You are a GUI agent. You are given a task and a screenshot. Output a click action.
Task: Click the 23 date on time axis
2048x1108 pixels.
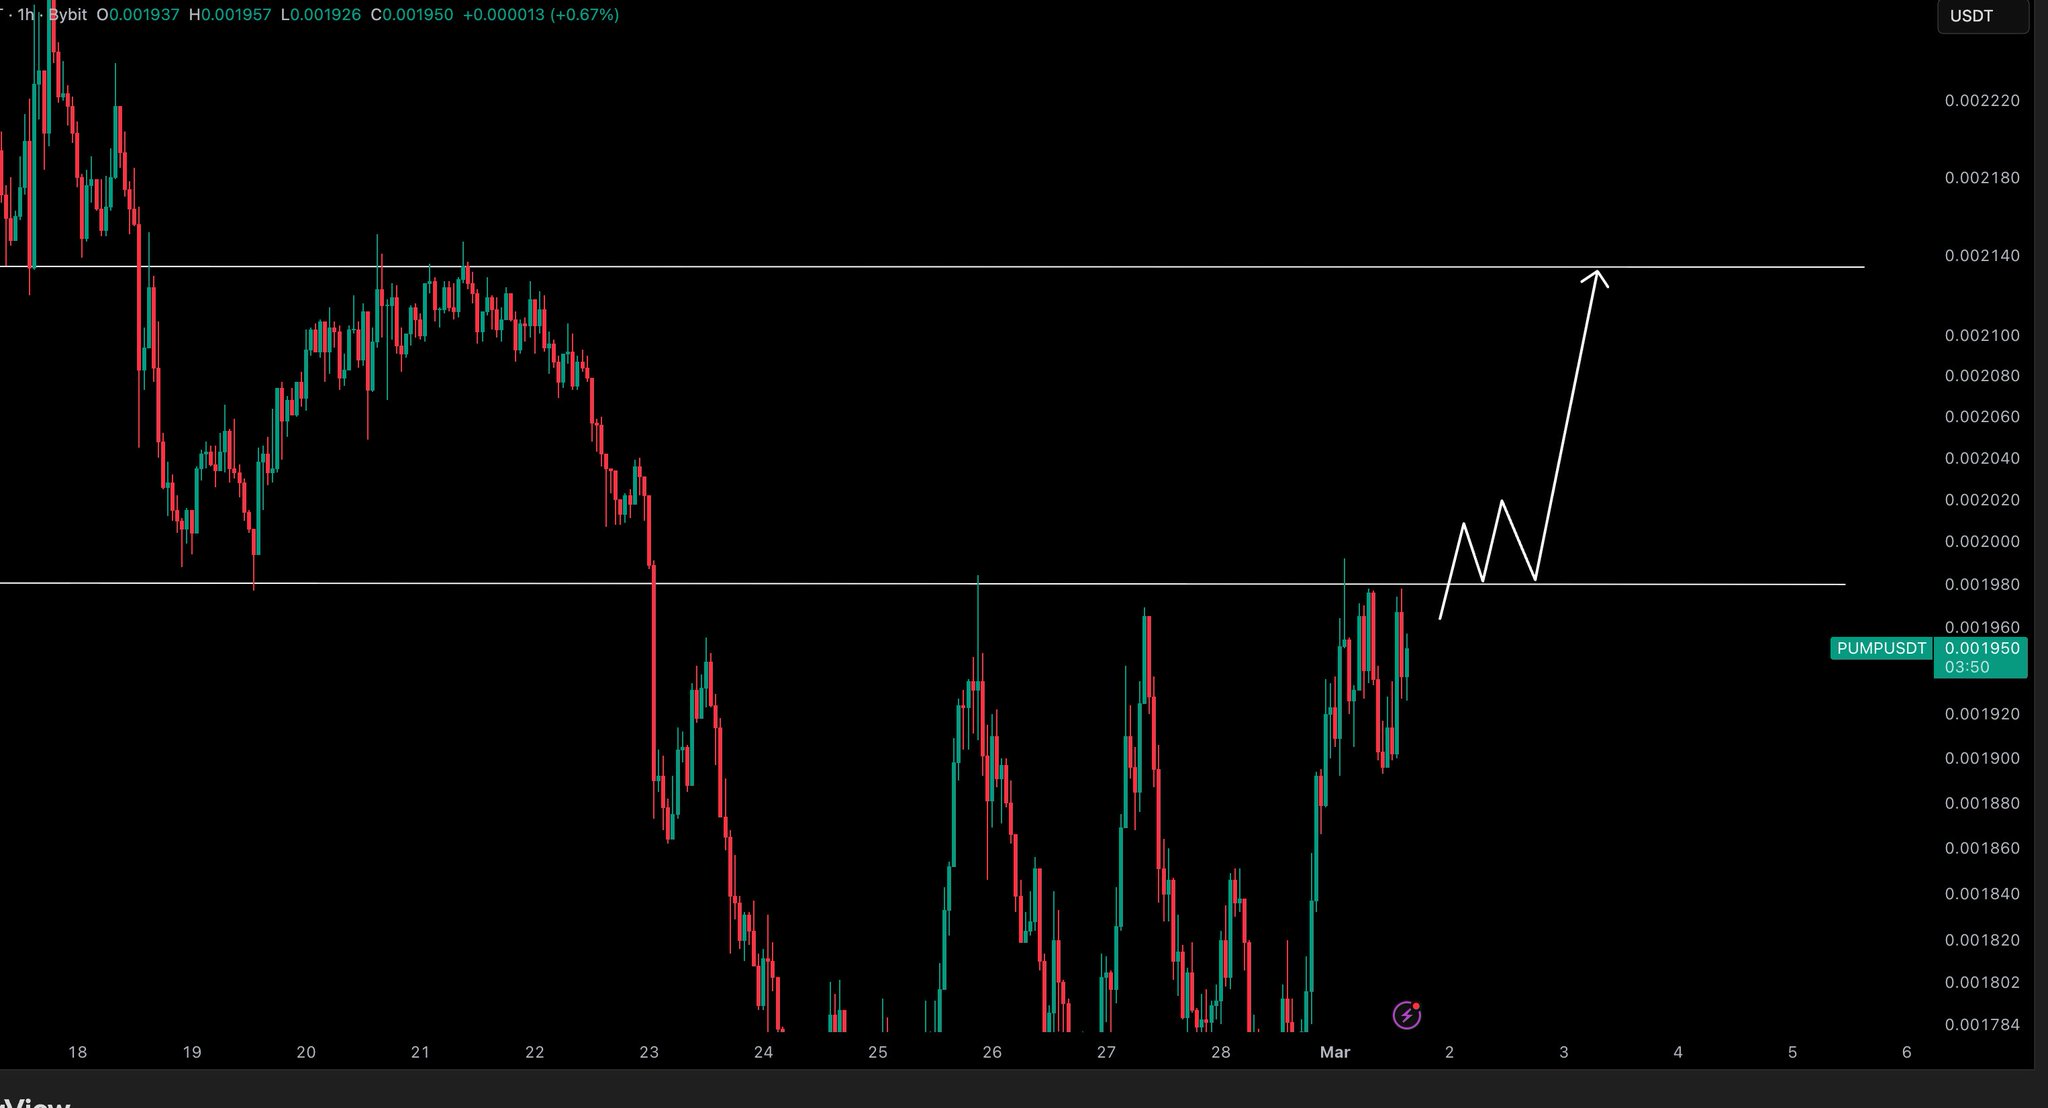click(649, 1052)
